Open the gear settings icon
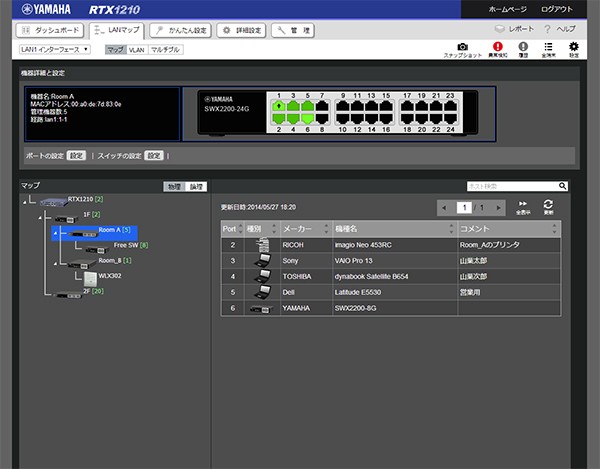 click(x=574, y=47)
